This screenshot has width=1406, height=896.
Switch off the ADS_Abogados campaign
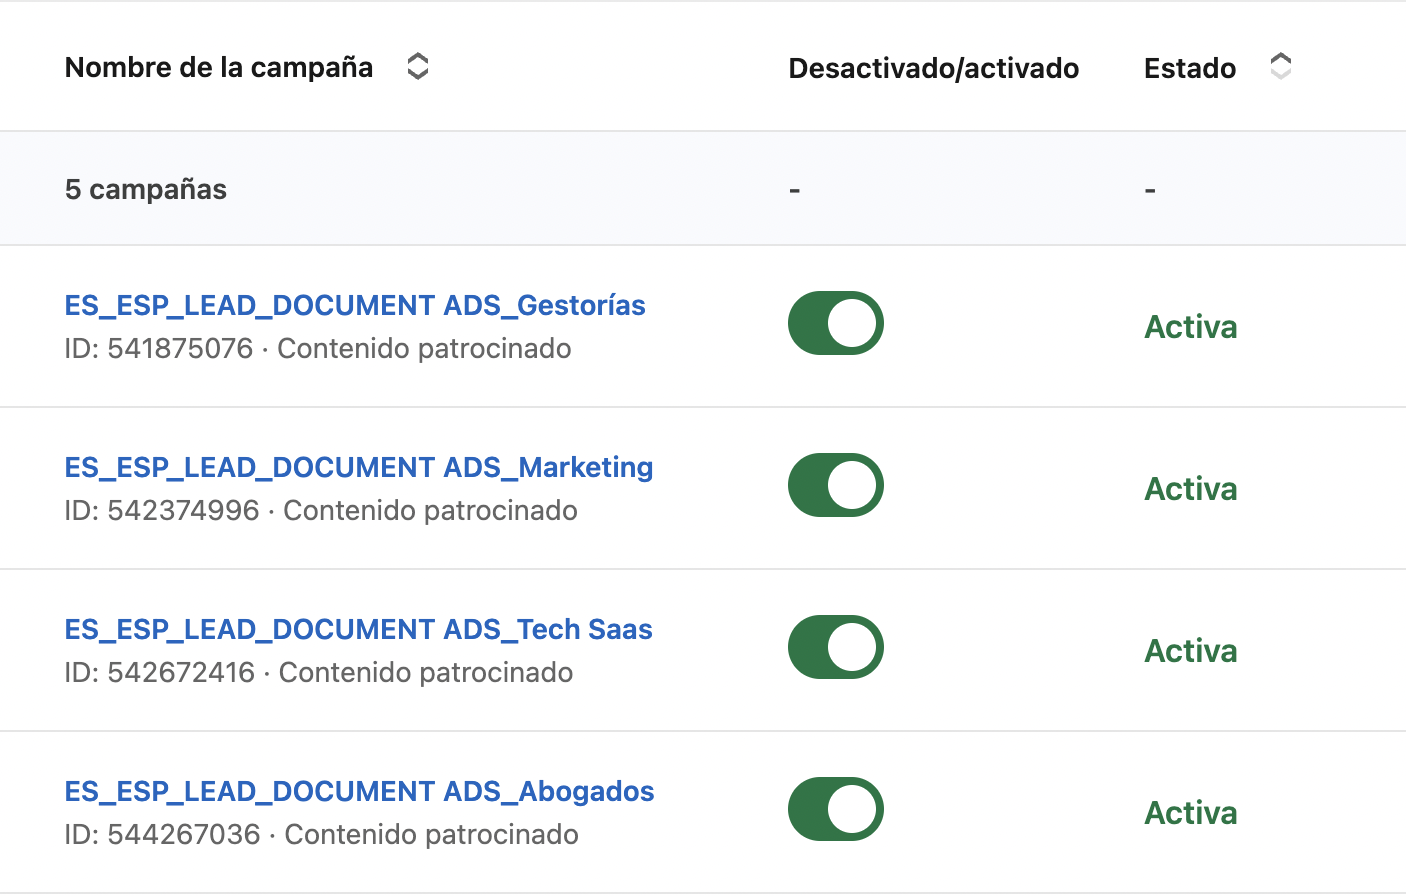pyautogui.click(x=836, y=809)
